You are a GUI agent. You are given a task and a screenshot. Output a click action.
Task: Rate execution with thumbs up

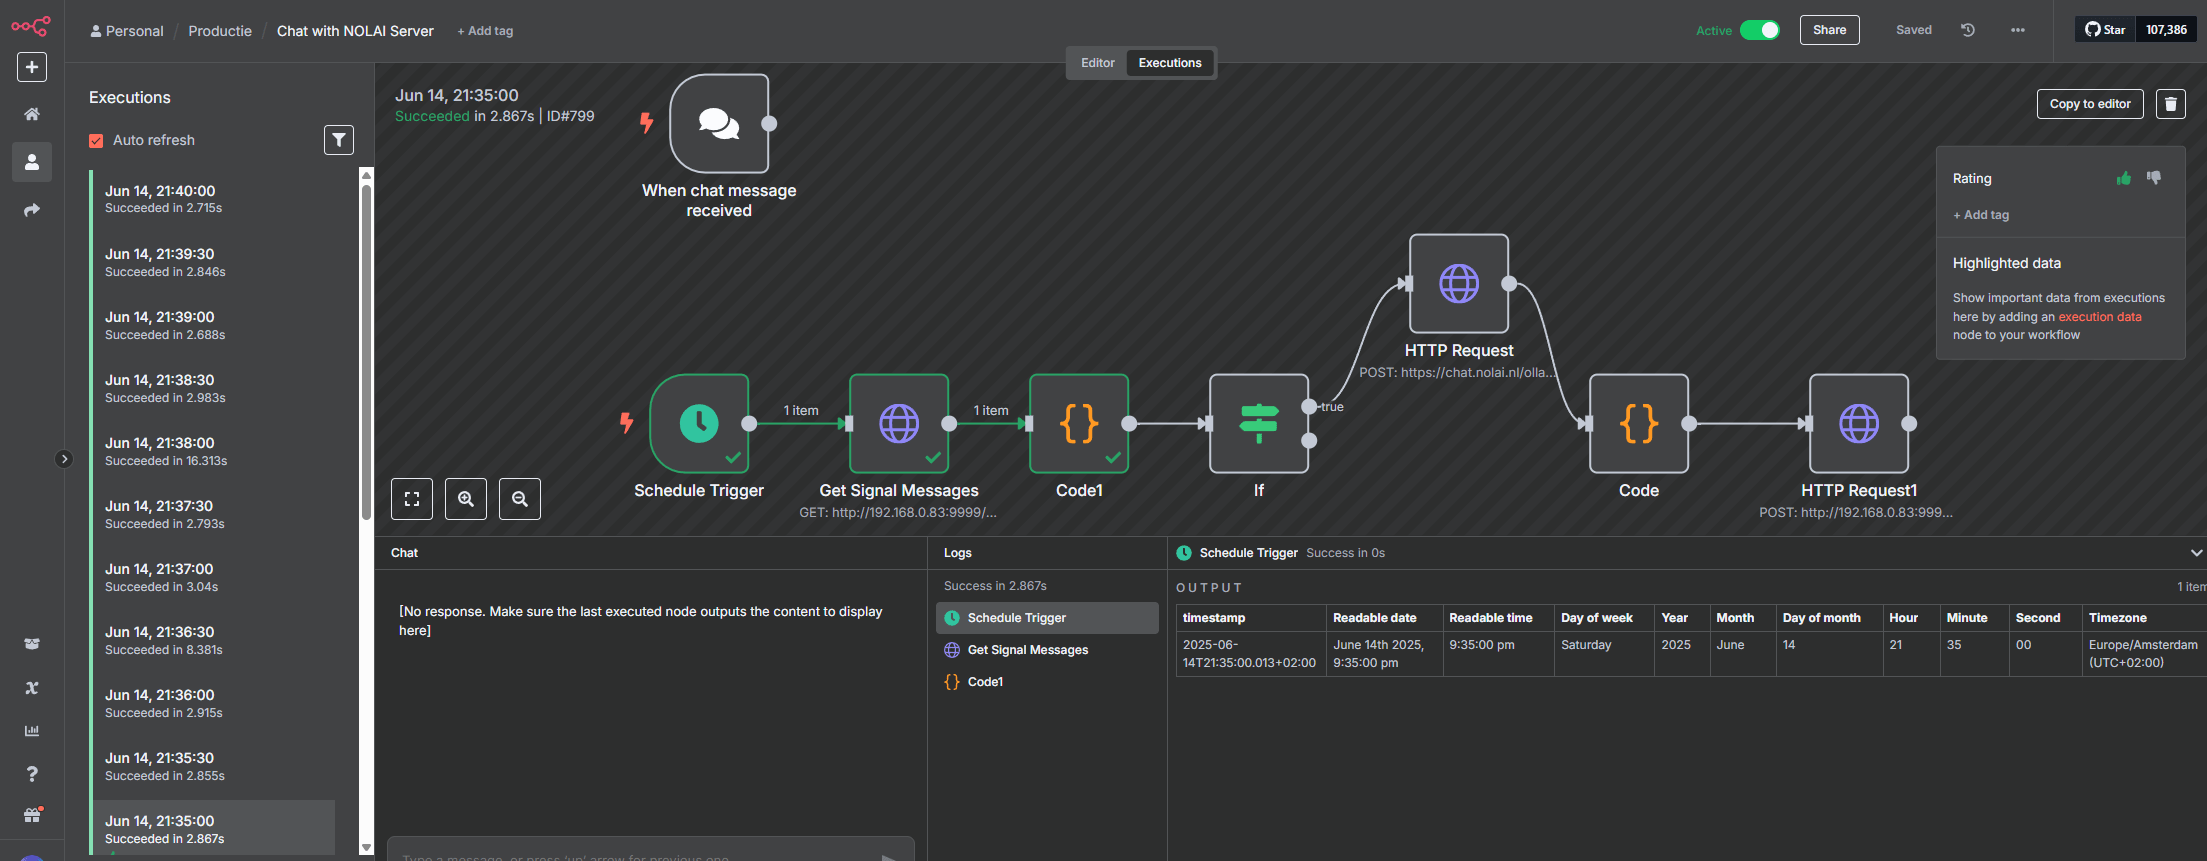click(2124, 178)
